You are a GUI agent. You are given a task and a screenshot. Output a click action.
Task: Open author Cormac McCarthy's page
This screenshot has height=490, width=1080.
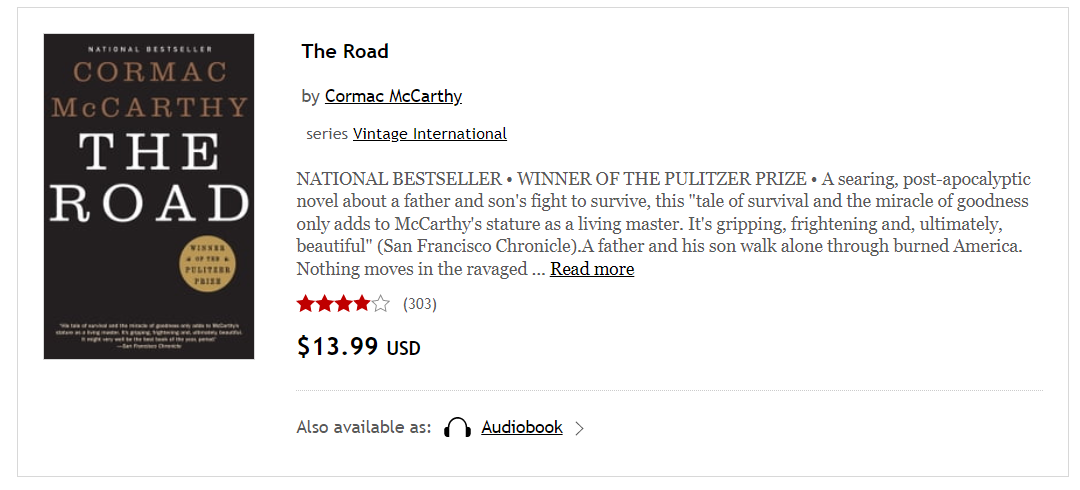pos(393,96)
